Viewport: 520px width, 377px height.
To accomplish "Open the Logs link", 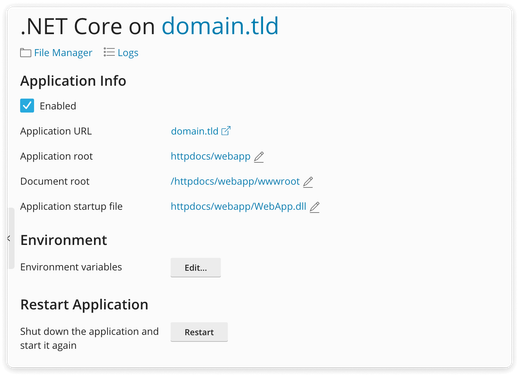I will [x=128, y=53].
